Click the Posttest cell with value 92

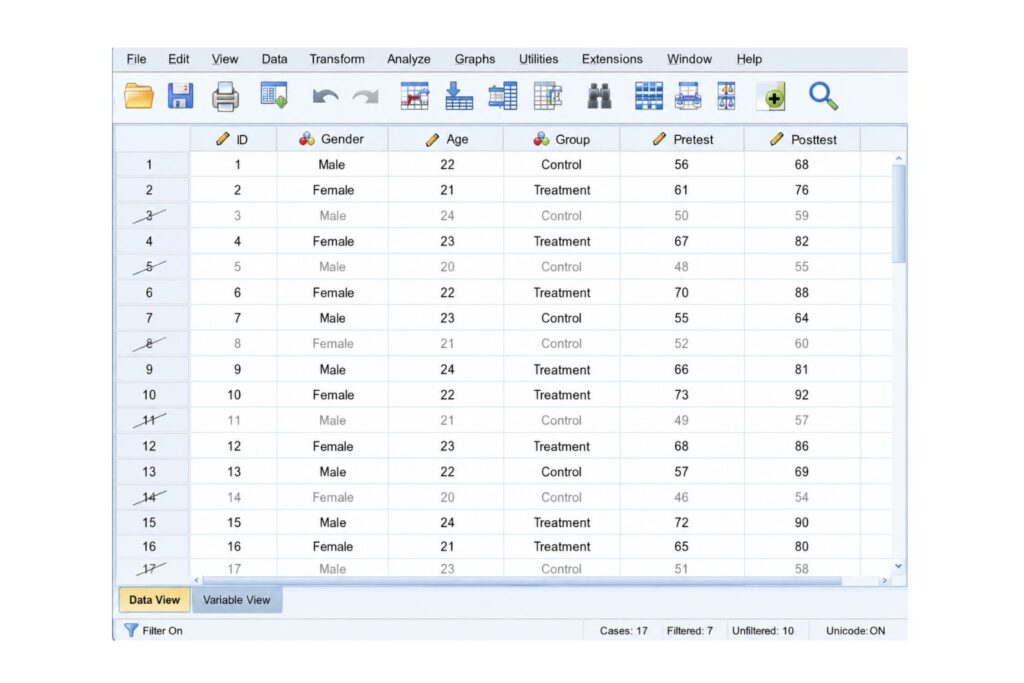point(802,394)
